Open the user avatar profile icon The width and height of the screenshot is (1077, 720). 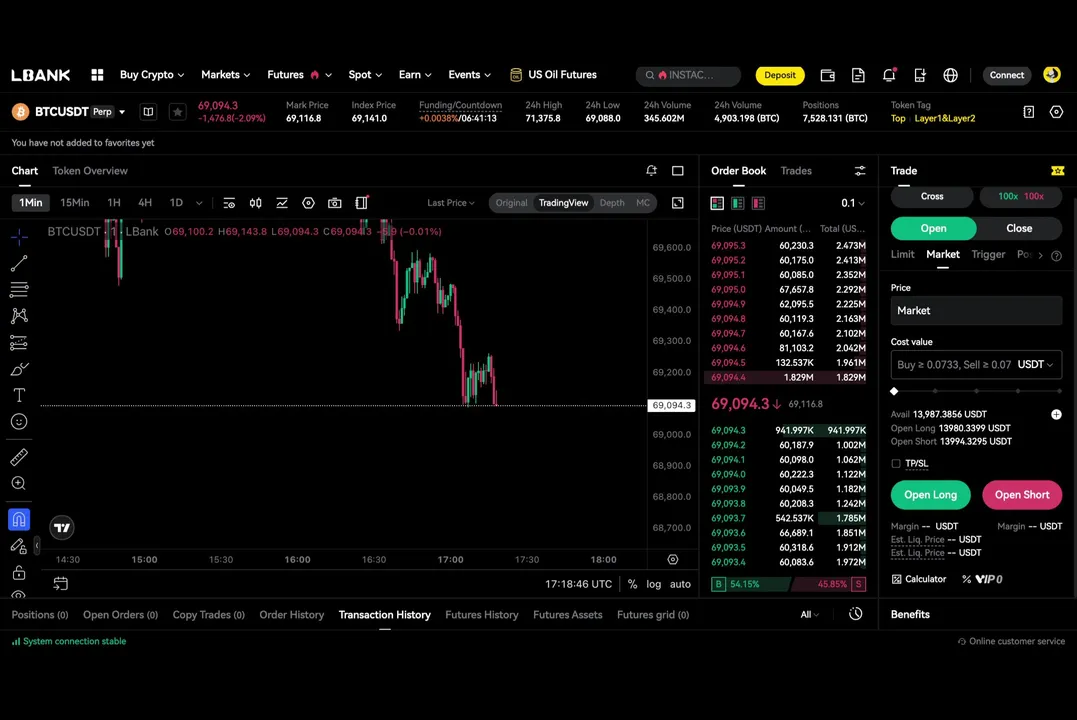[x=1052, y=74]
